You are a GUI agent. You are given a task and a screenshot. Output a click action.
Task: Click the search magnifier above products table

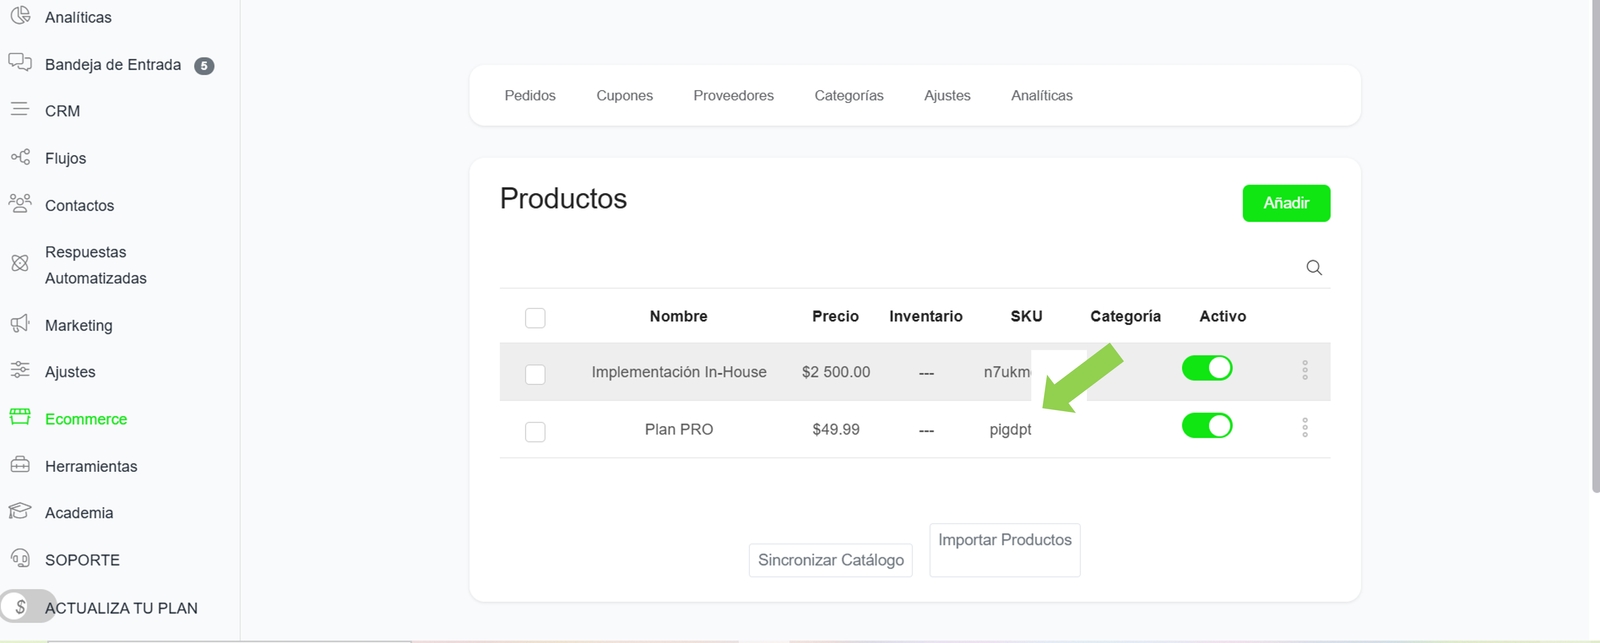[1314, 268]
